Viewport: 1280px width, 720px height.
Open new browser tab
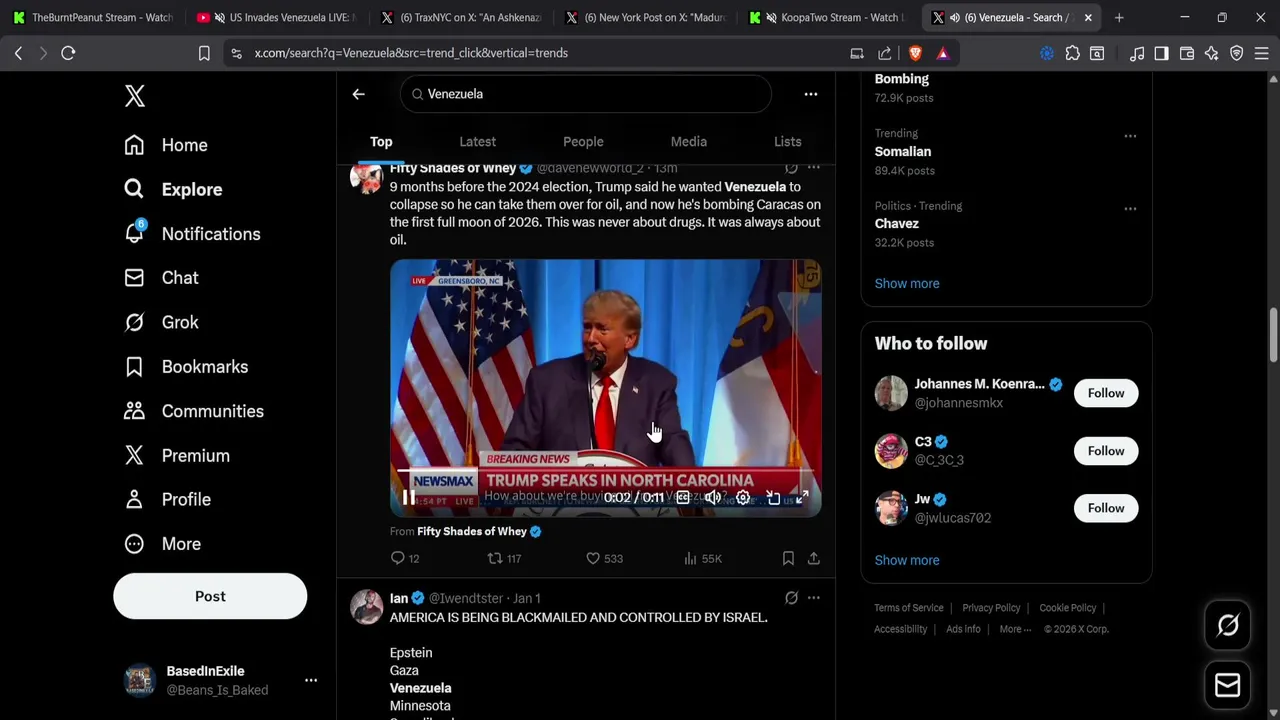1119,17
